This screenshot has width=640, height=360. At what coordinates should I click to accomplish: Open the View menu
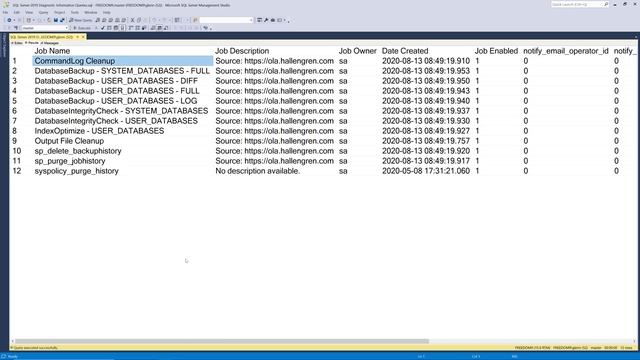29,12
